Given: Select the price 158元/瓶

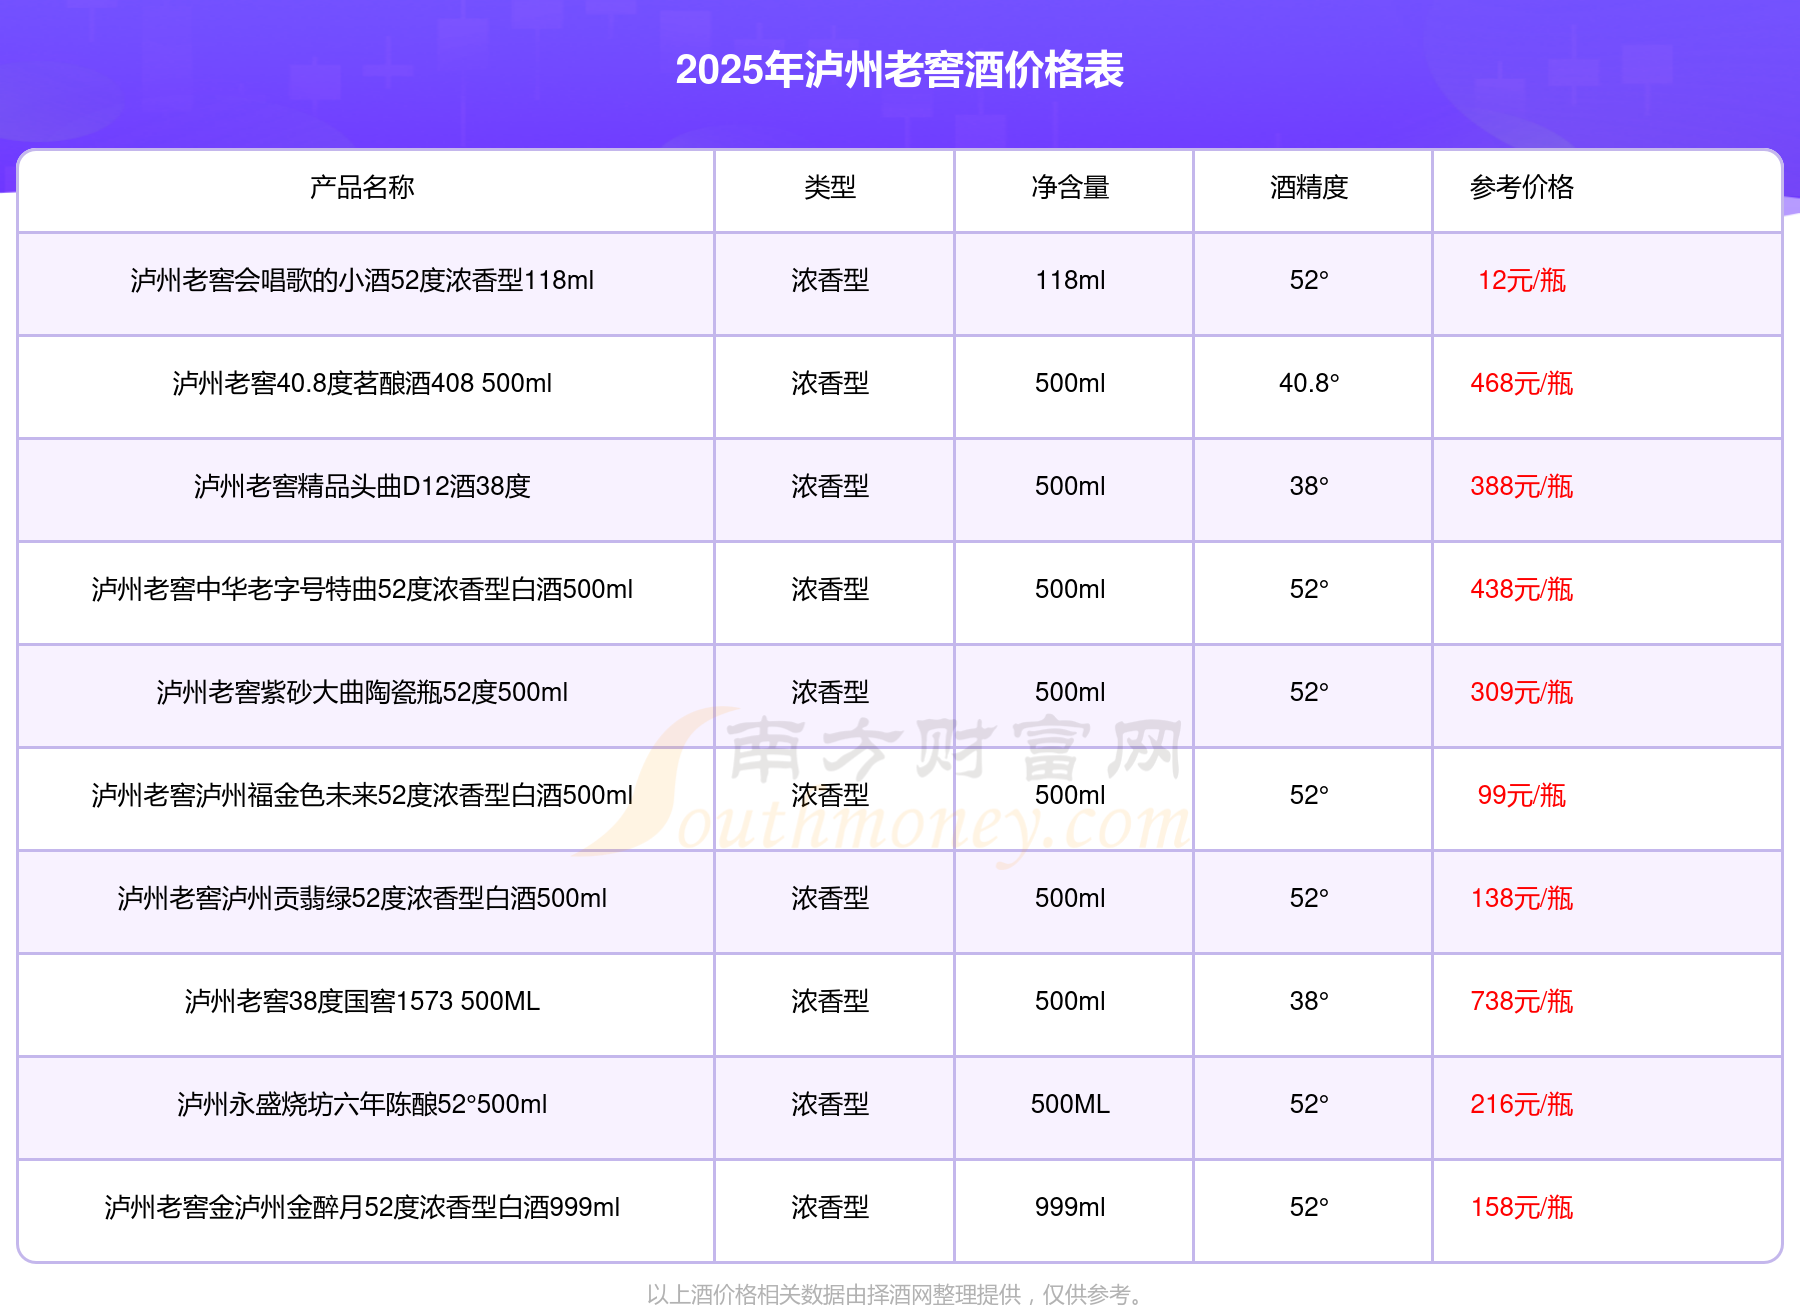Looking at the screenshot, I should click(x=1522, y=1207).
